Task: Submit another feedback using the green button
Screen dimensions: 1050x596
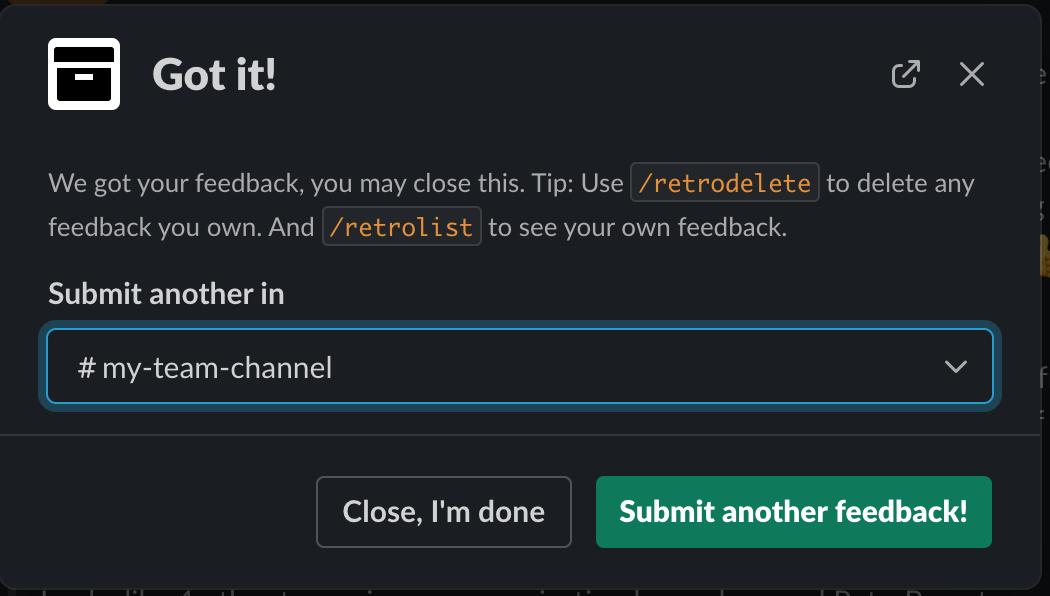Action: point(793,511)
